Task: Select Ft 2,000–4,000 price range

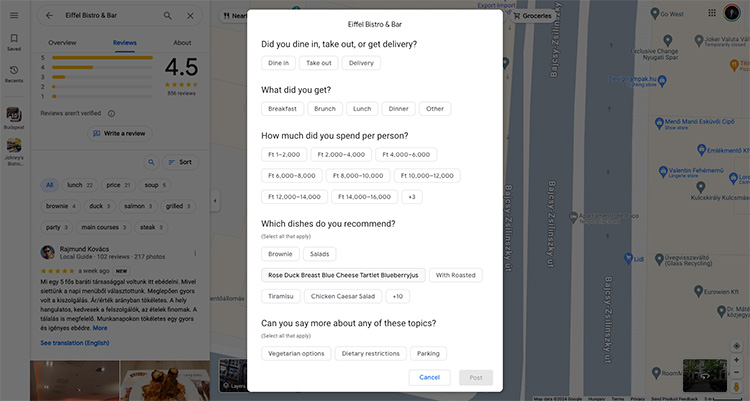Action: click(x=341, y=155)
